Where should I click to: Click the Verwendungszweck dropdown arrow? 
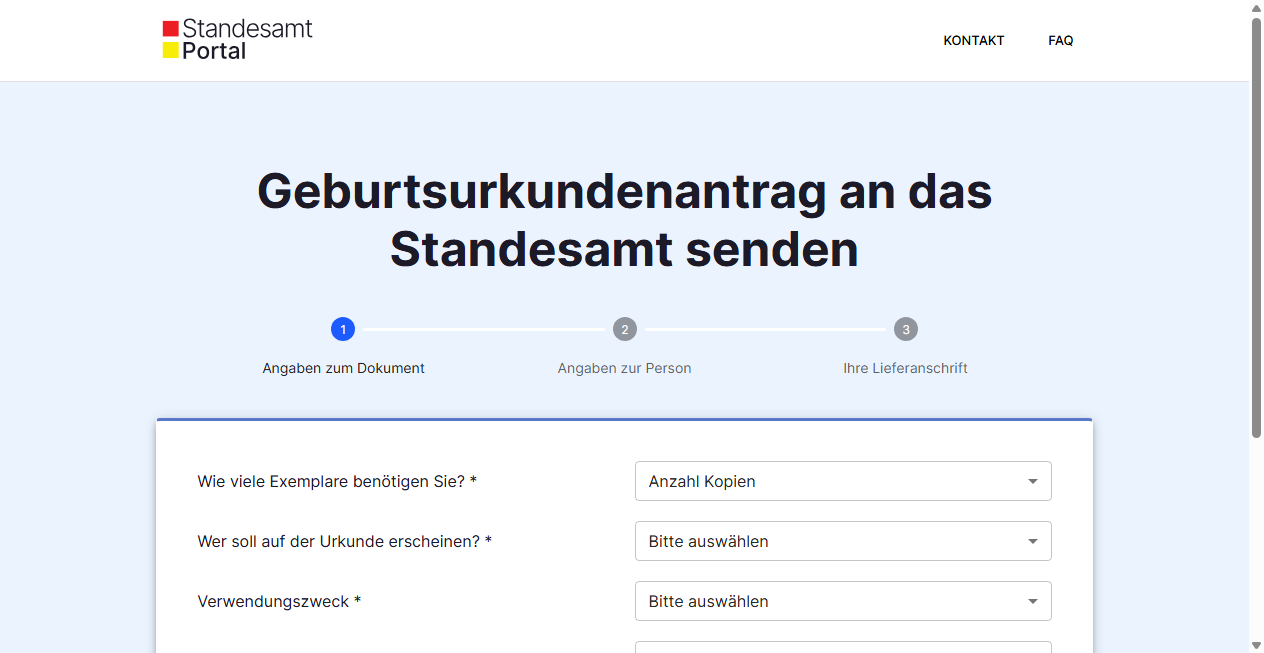(1032, 601)
